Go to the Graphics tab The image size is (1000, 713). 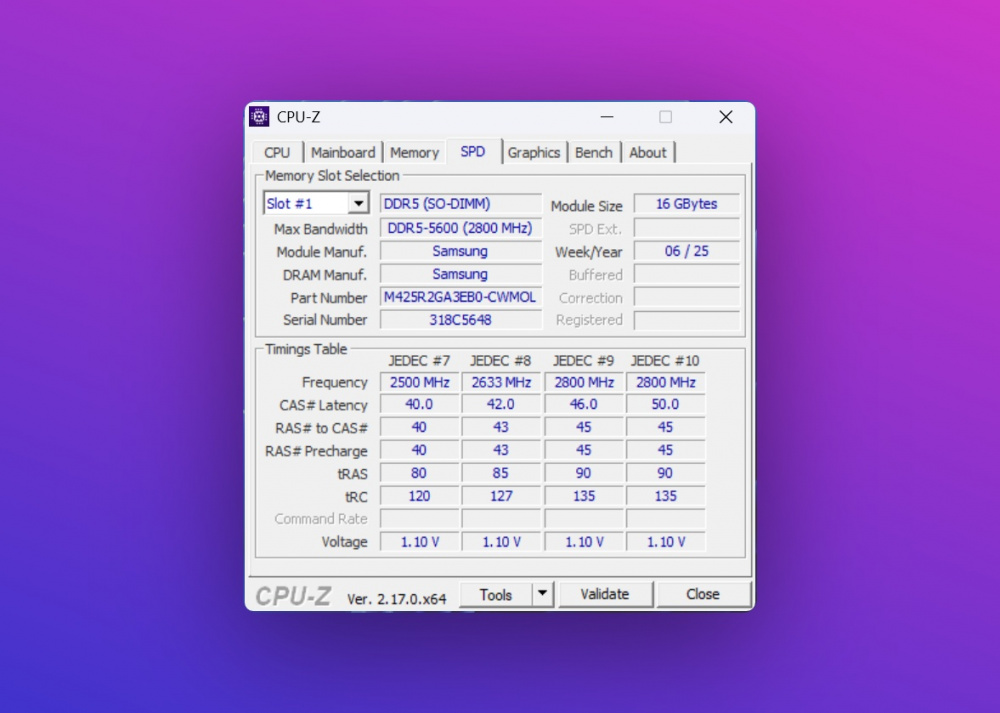coord(534,153)
